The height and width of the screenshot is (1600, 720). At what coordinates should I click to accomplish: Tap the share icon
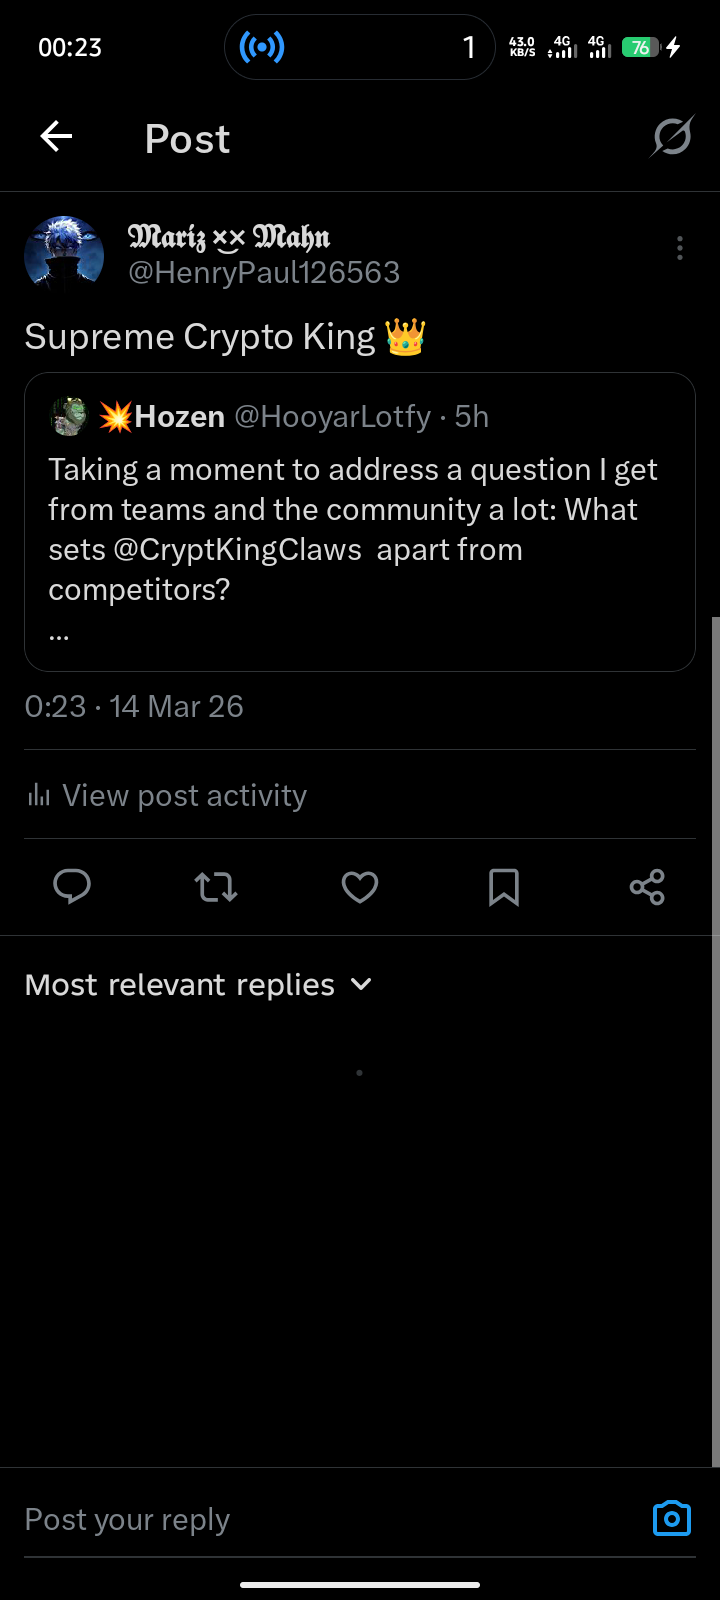pos(647,887)
